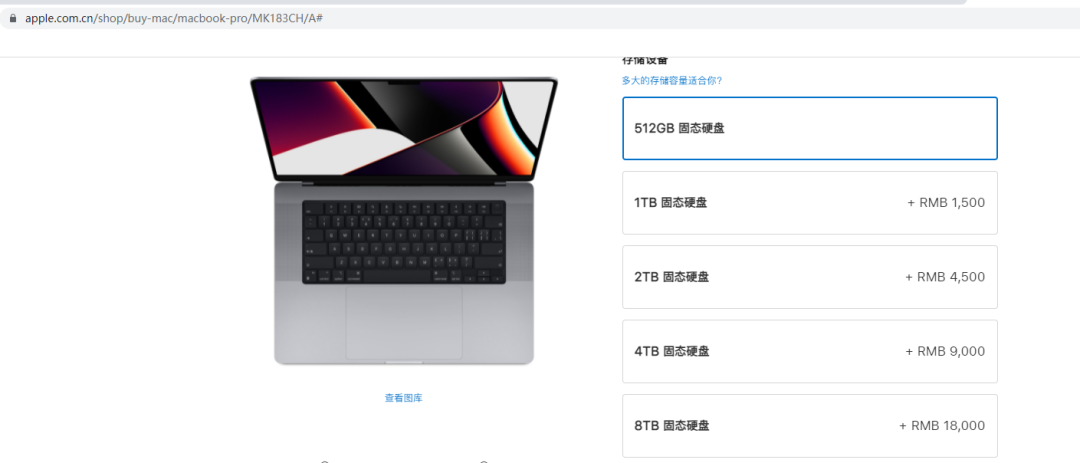Click the + RMB 18,000 price label

coord(942,426)
